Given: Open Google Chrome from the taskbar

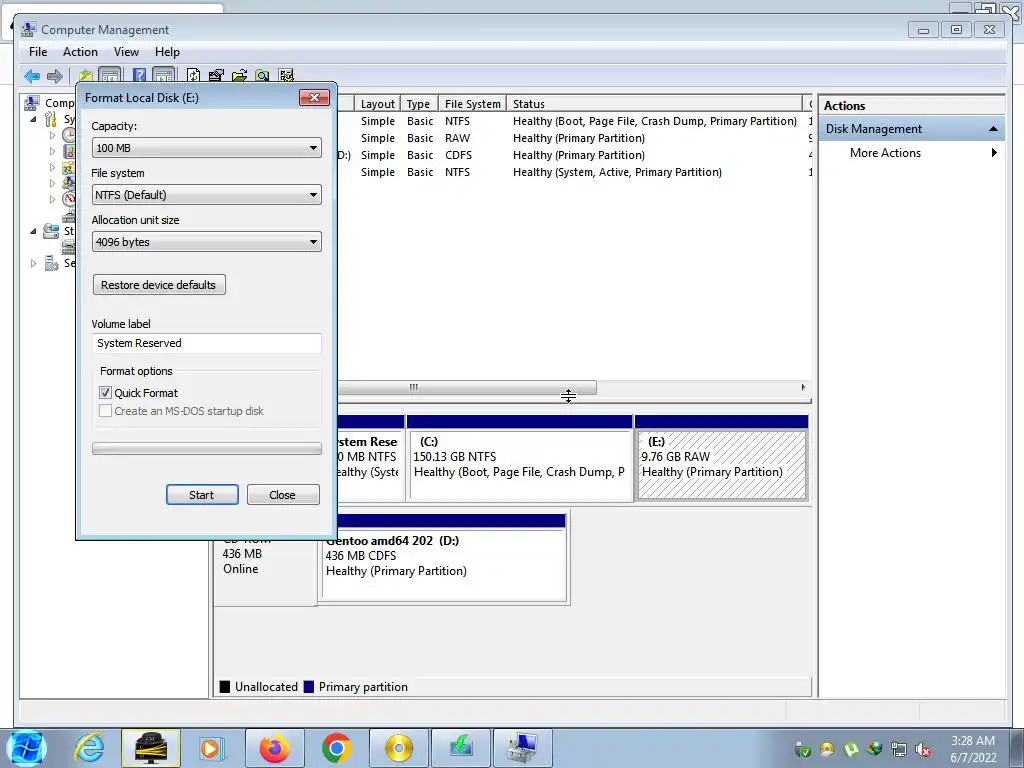Looking at the screenshot, I should coord(336,748).
